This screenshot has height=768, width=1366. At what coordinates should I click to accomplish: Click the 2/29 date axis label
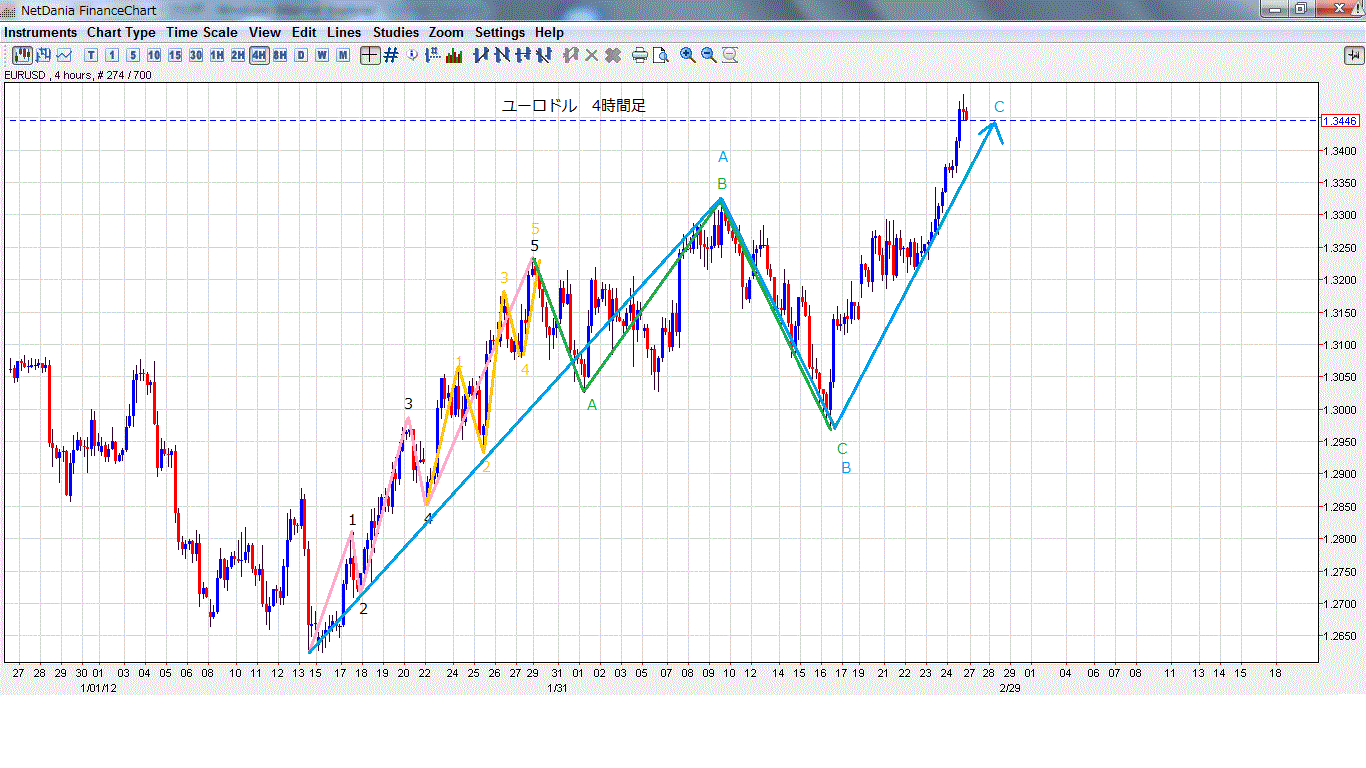(x=1010, y=688)
